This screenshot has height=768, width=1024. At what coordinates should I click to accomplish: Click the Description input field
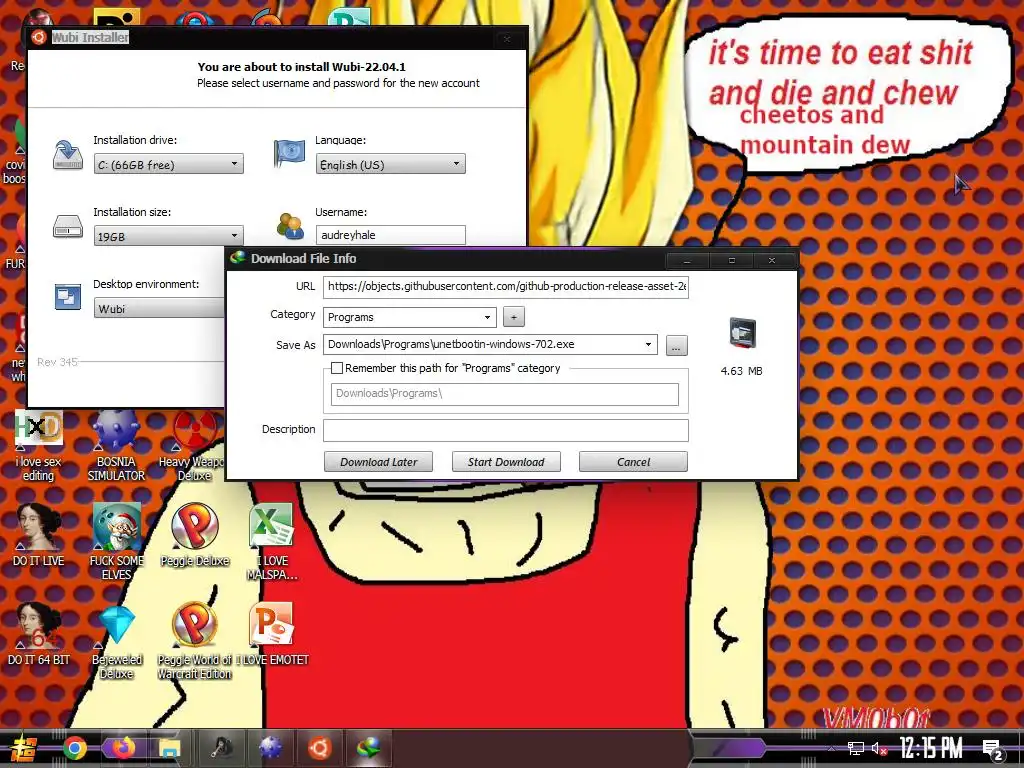click(x=505, y=430)
